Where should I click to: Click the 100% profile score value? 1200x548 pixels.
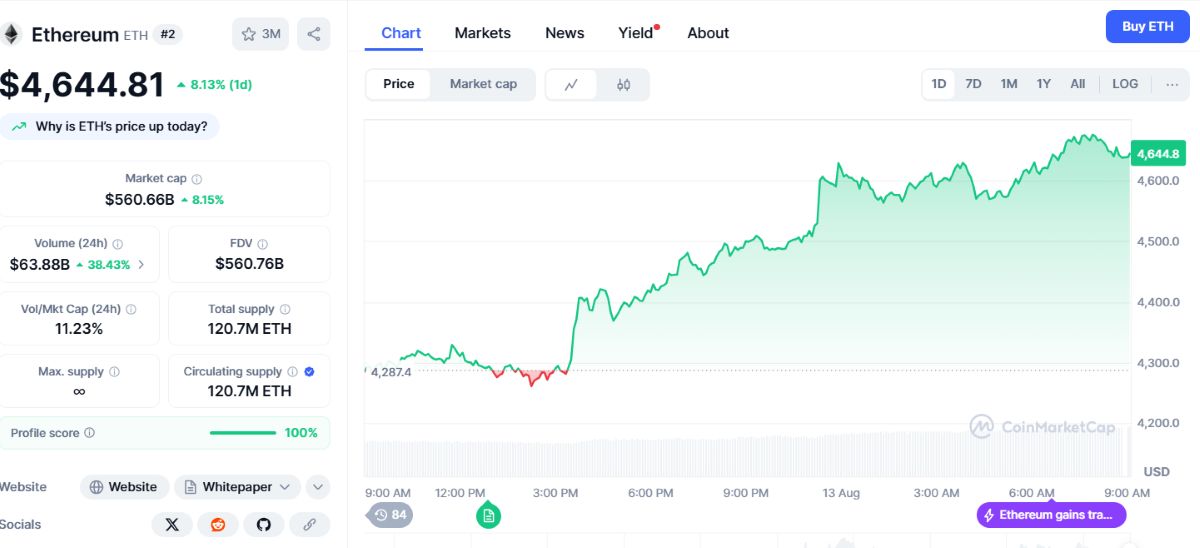pos(301,433)
